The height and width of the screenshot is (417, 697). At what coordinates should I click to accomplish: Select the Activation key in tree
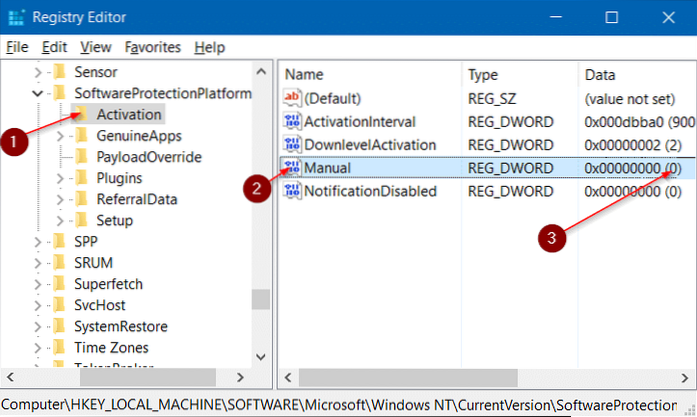129,114
